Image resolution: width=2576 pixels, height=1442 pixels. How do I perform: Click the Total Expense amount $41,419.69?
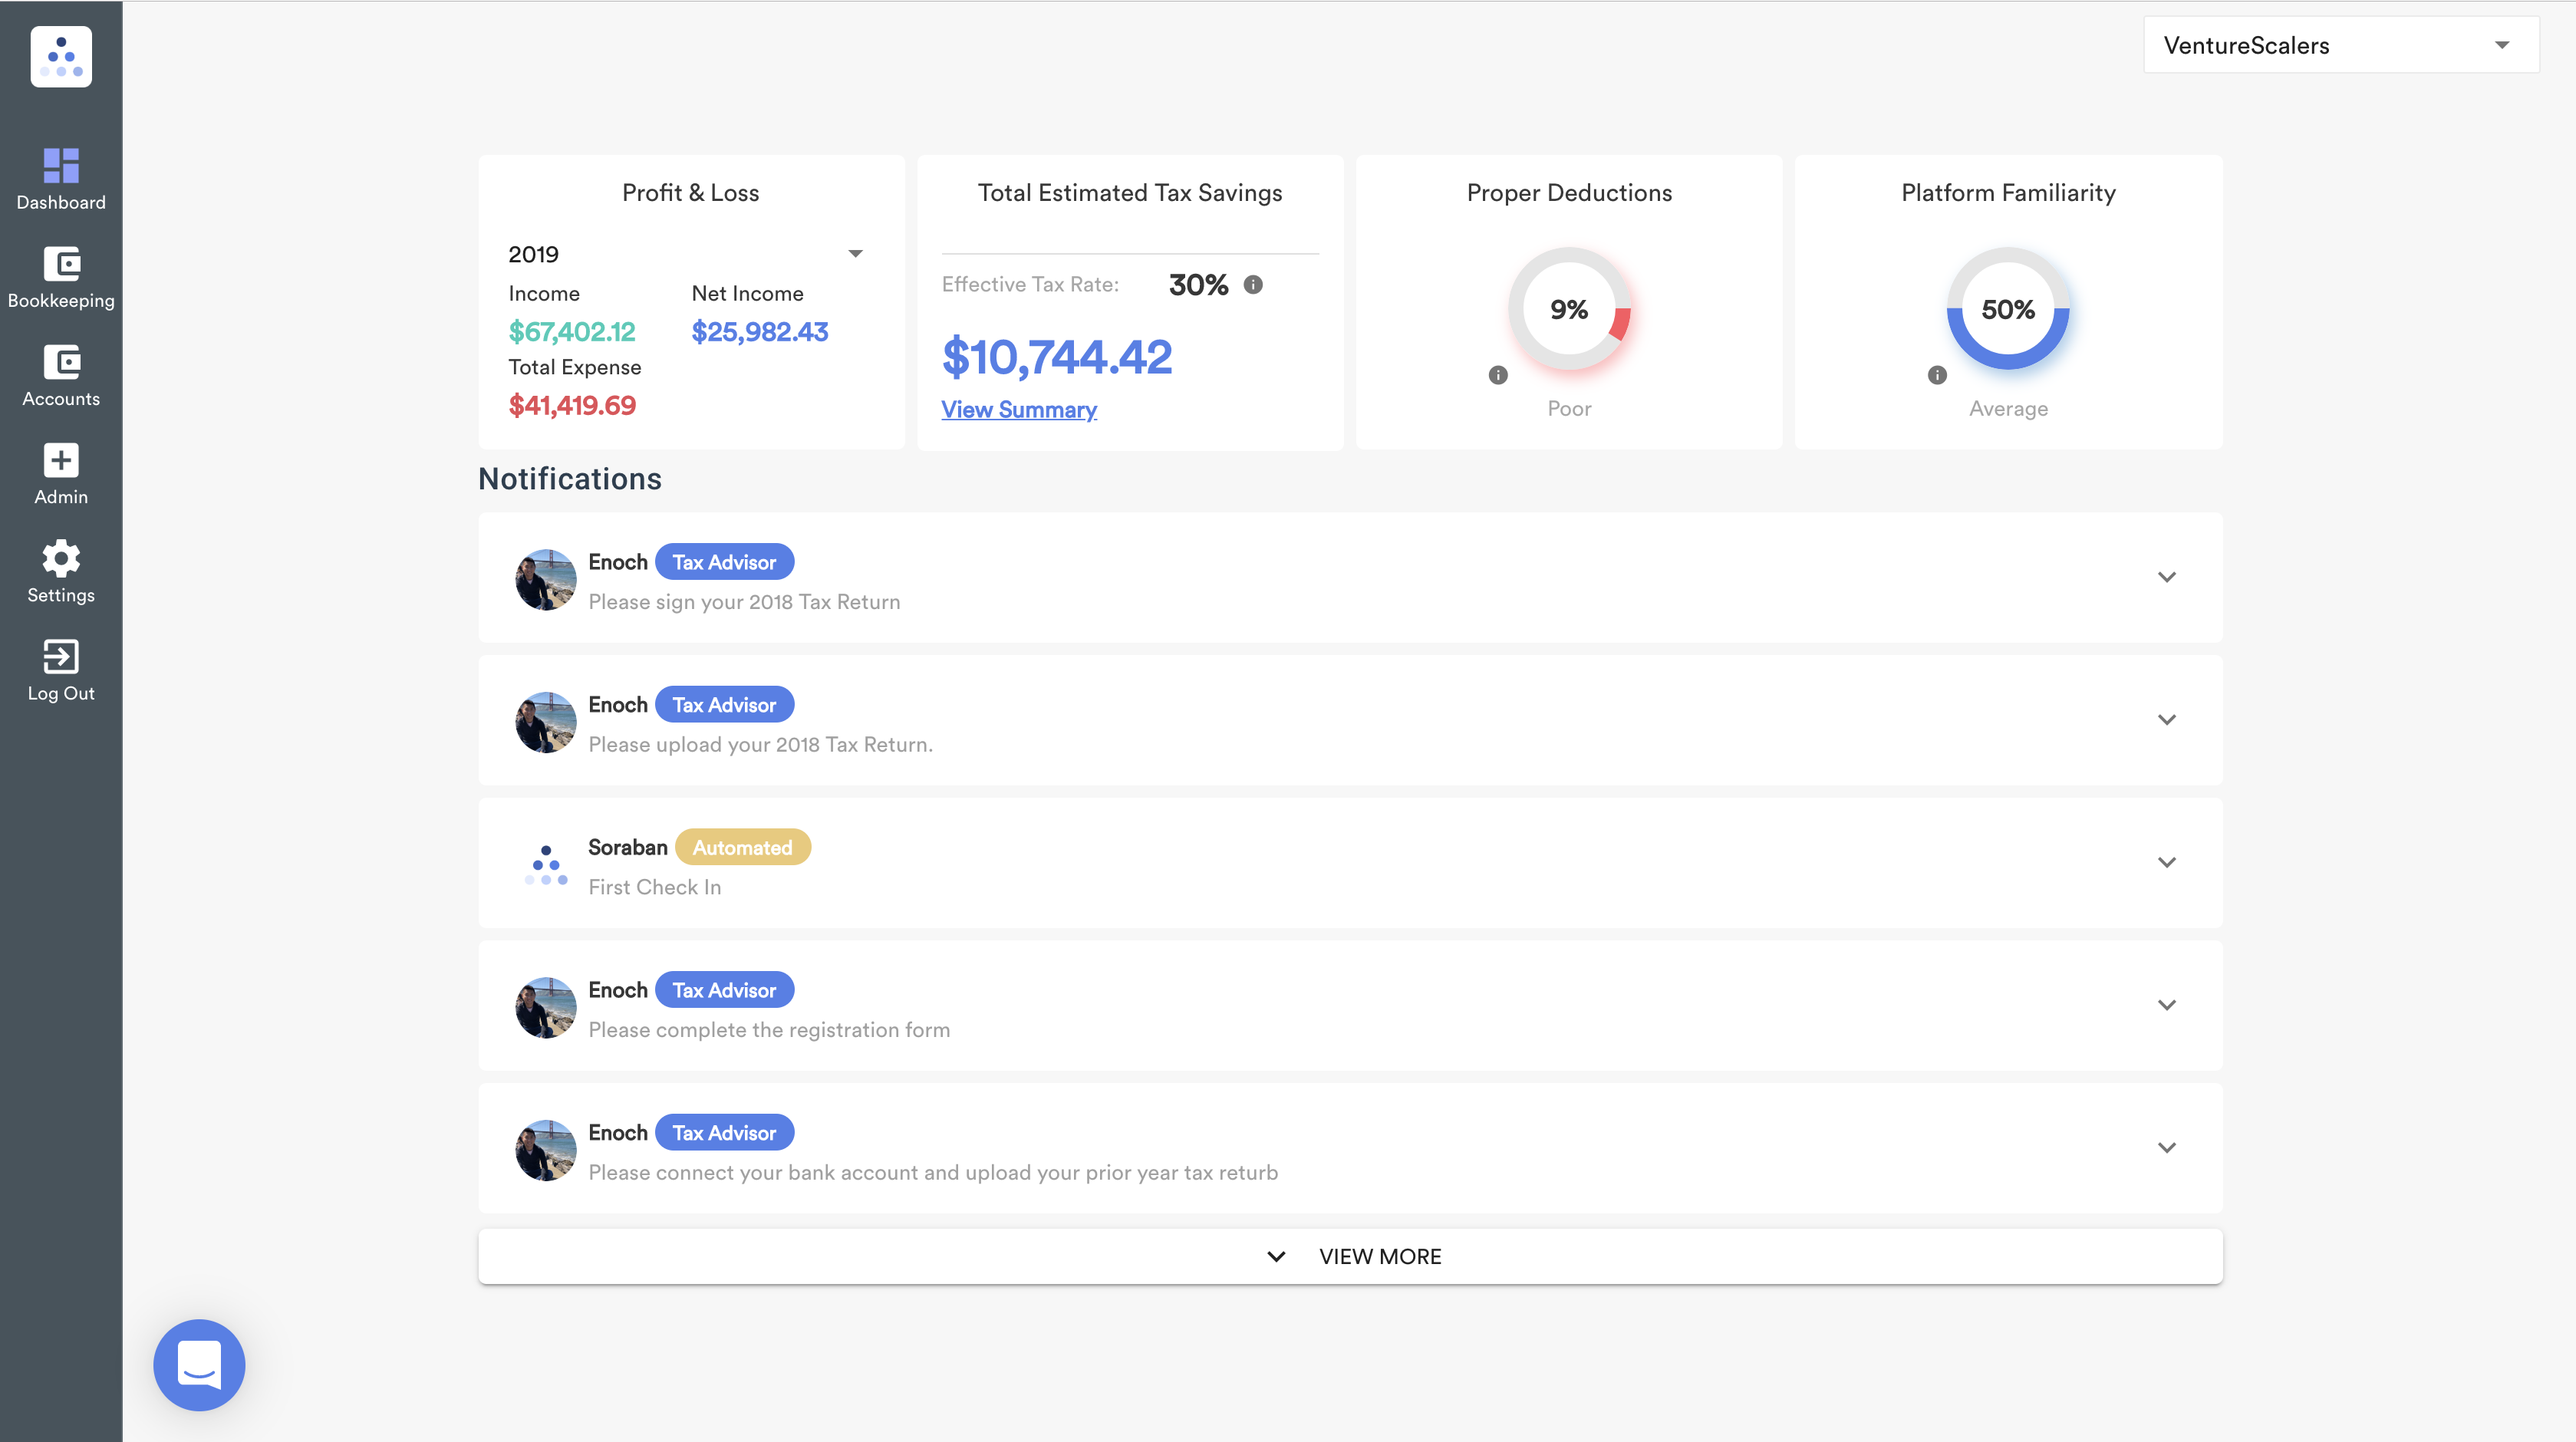tap(572, 405)
